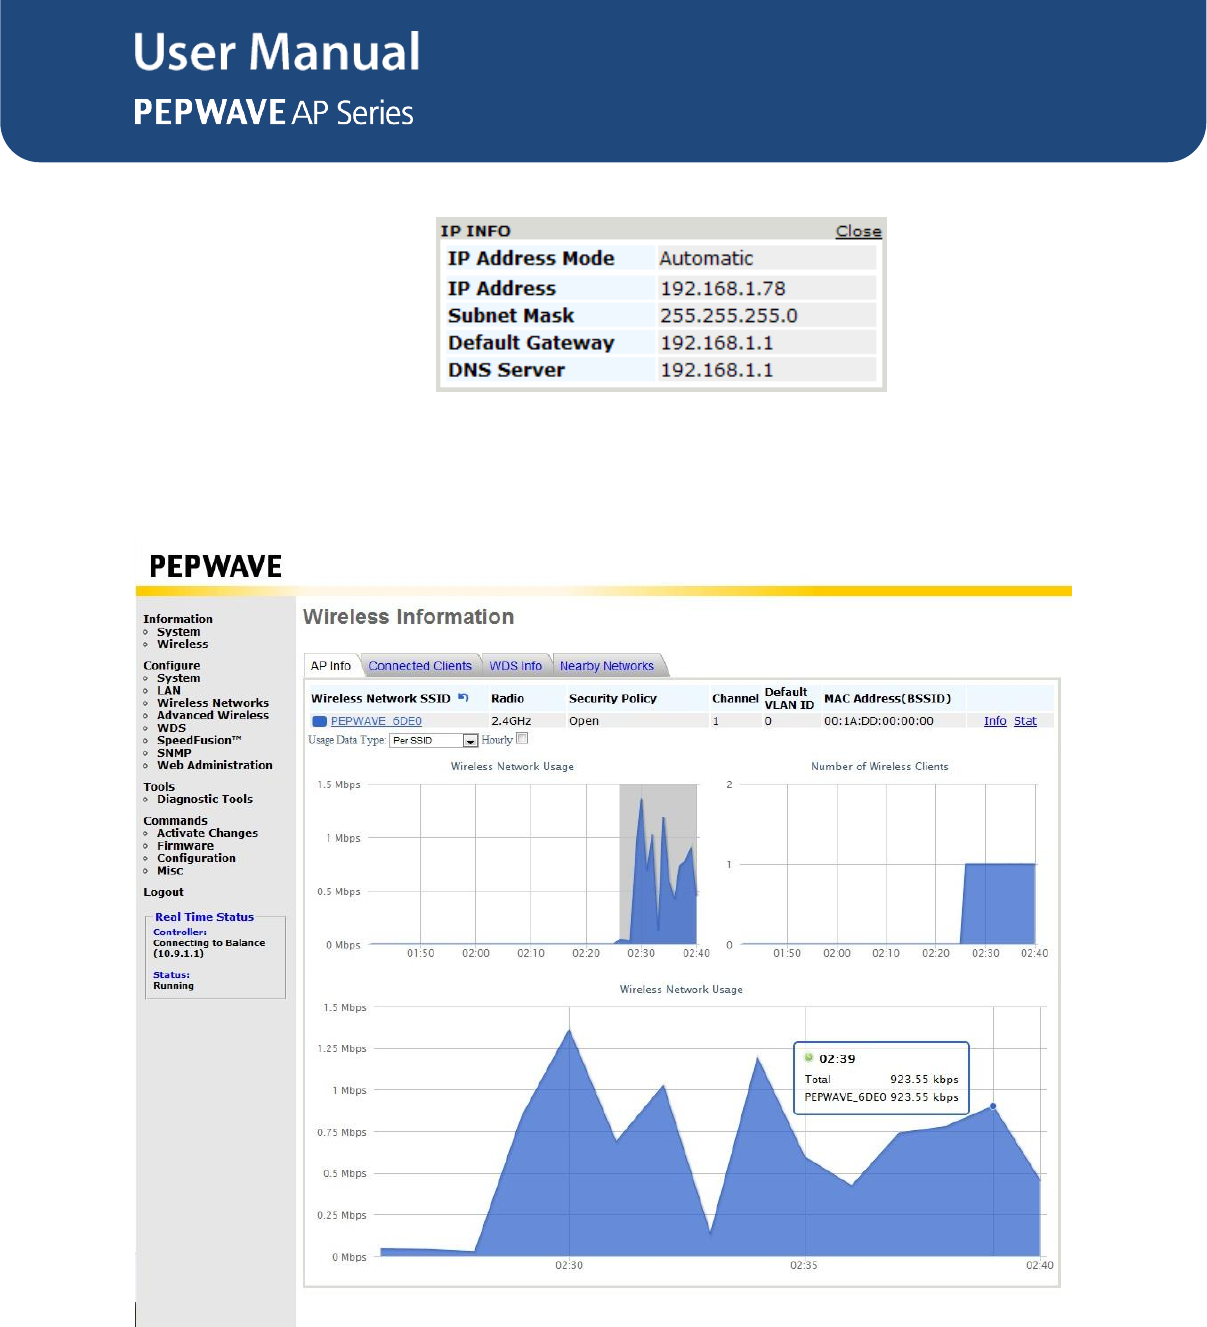
Task: Close the IP INFO panel
Action: tap(859, 231)
